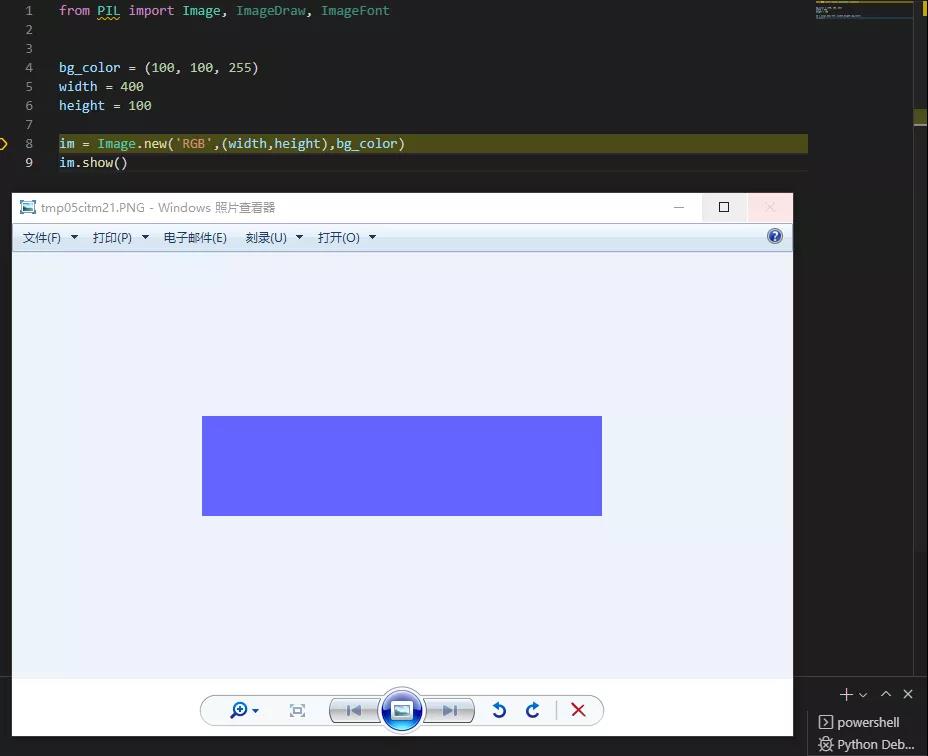Screen dimensions: 928x756
Task: Click the editor minimap preview
Action: 863,11
